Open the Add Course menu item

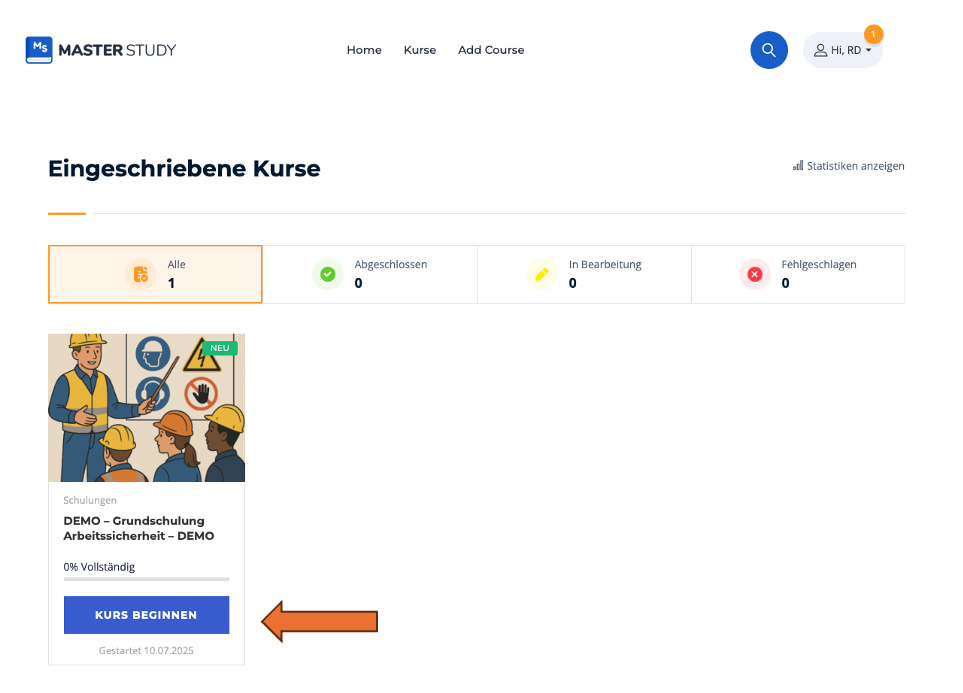tap(491, 50)
